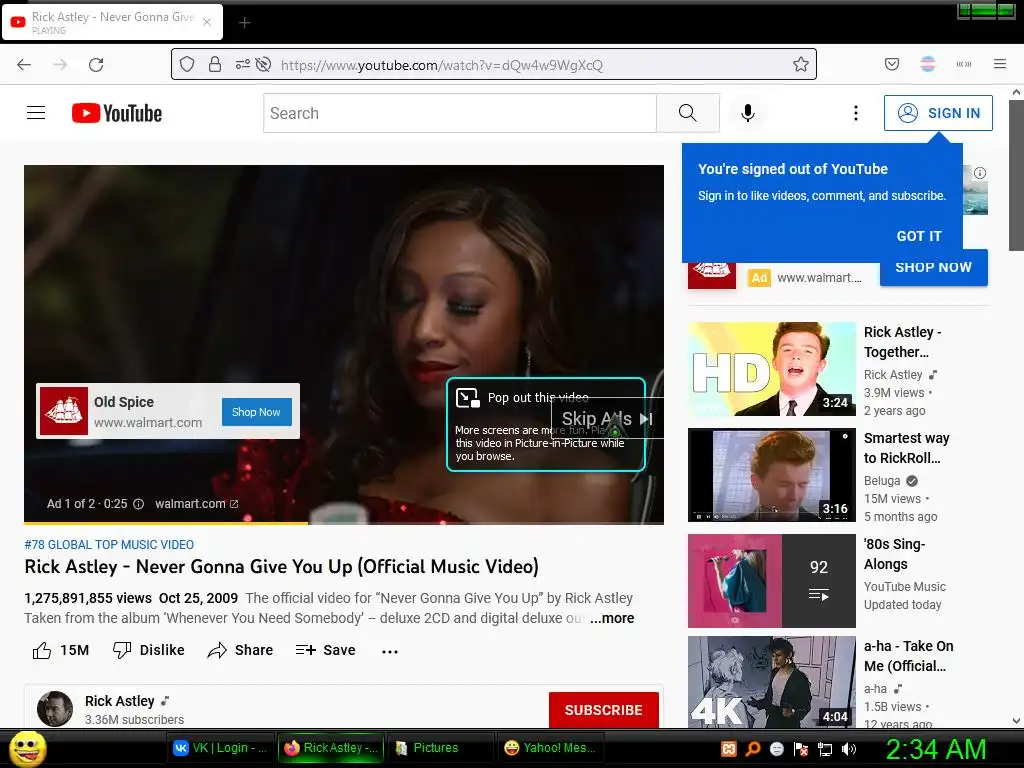1024x768 pixels.
Task: Open the shield tracking protection icon
Action: (x=187, y=64)
